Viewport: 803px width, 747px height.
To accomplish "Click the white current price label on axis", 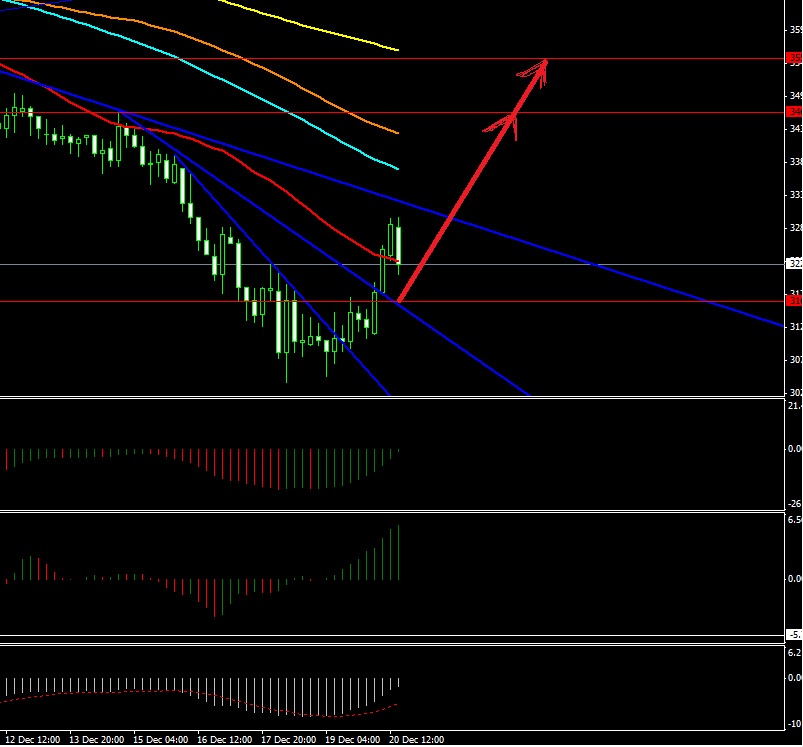I will point(794,264).
